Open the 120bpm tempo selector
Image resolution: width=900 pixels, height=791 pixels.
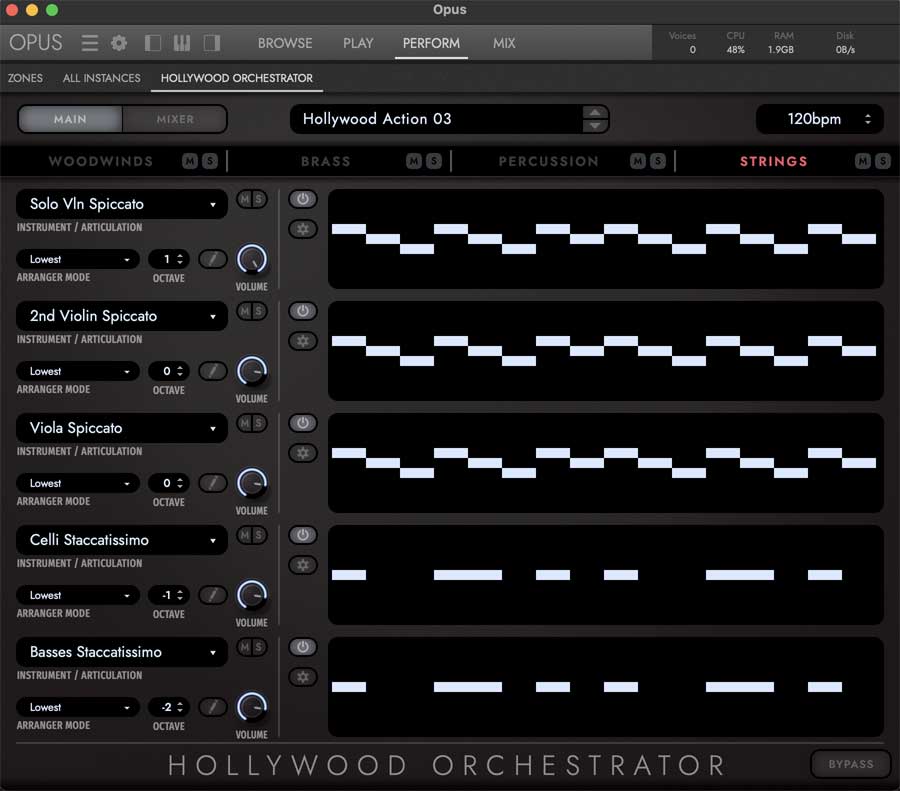tap(820, 119)
